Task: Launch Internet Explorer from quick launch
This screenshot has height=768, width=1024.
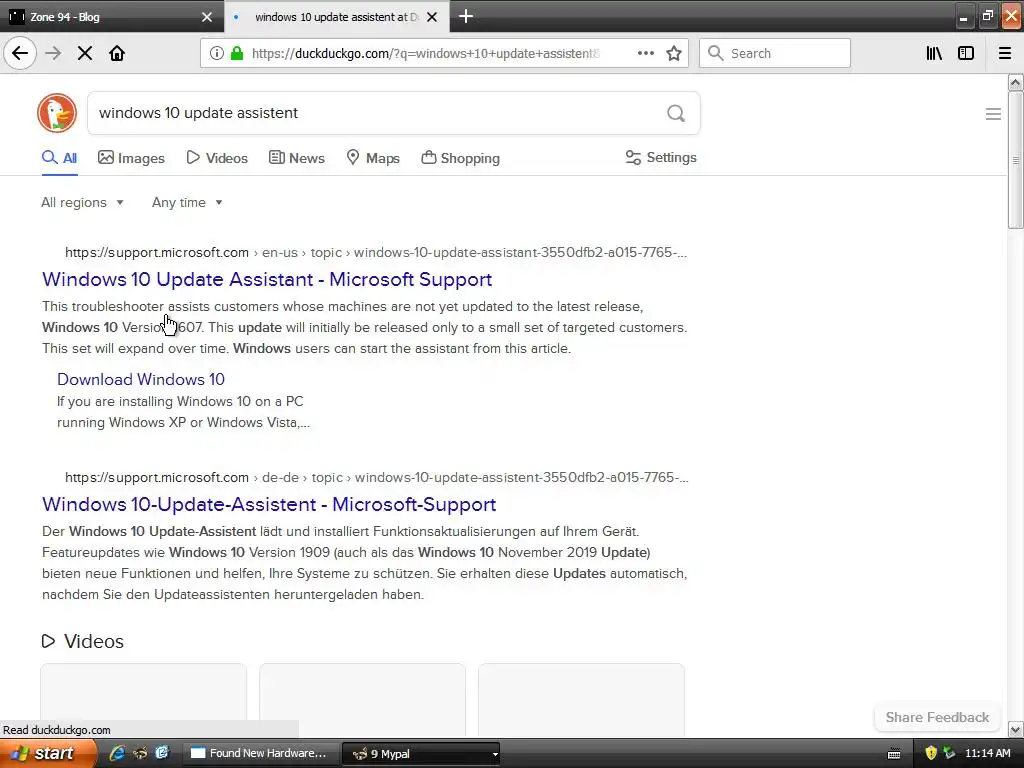Action: pos(117,753)
